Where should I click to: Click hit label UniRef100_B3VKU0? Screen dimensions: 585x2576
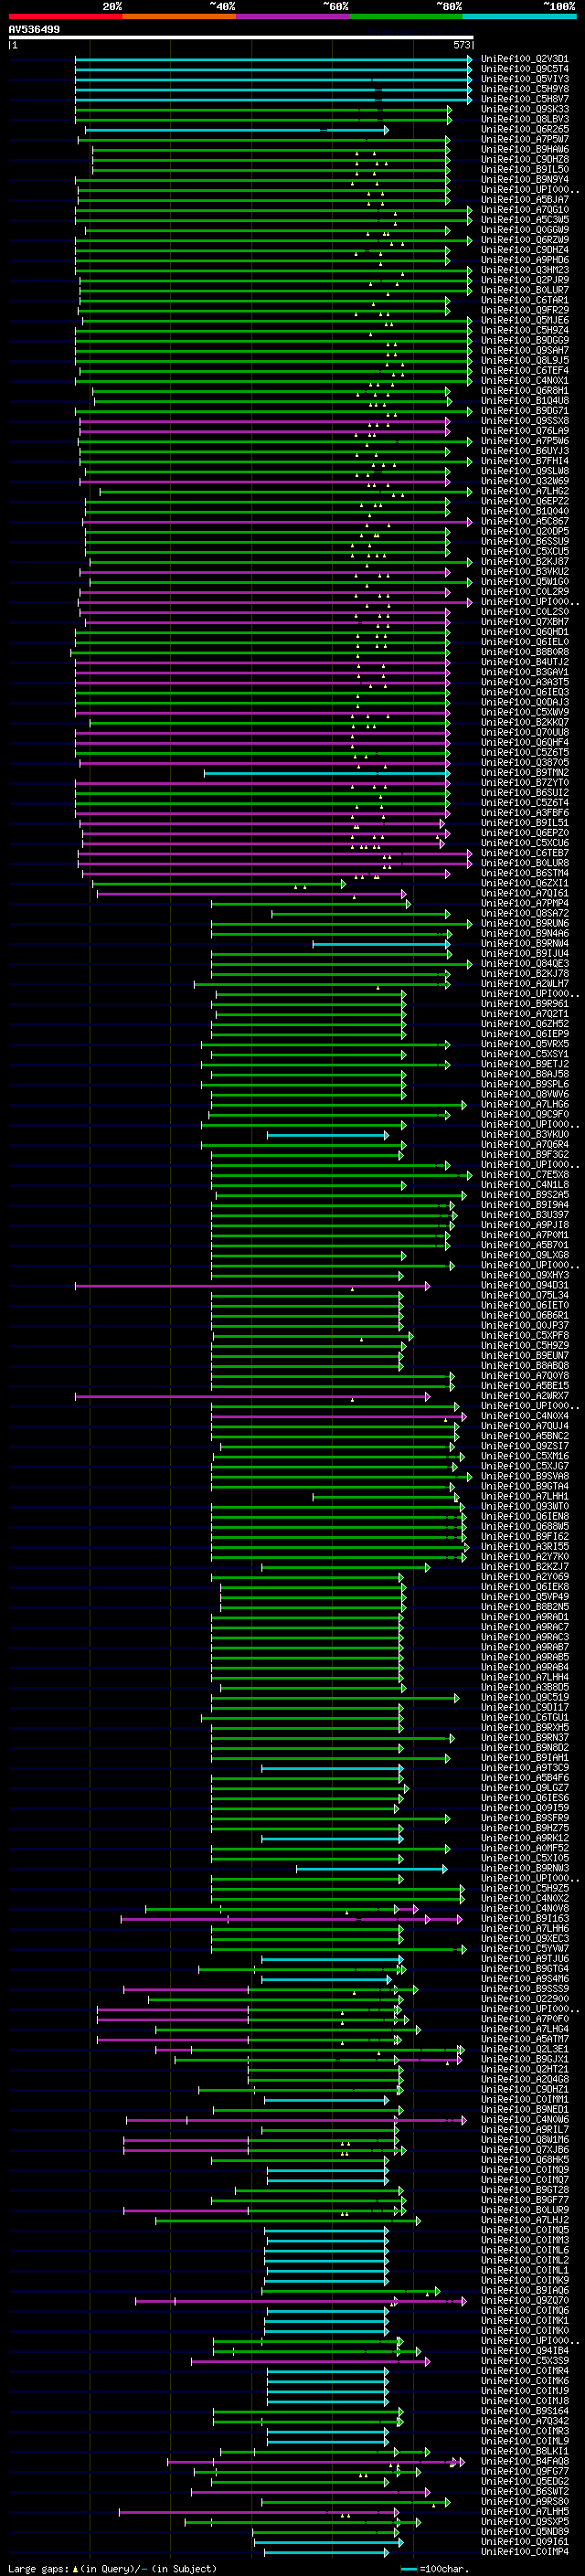tap(525, 1134)
